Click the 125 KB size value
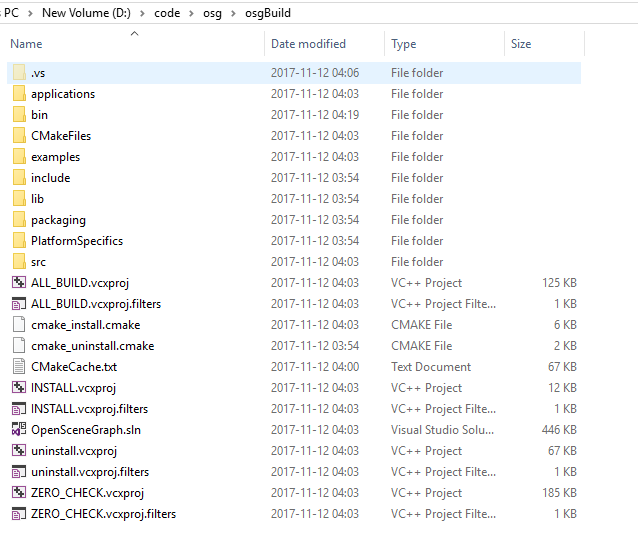This screenshot has width=638, height=545. pyautogui.click(x=559, y=282)
